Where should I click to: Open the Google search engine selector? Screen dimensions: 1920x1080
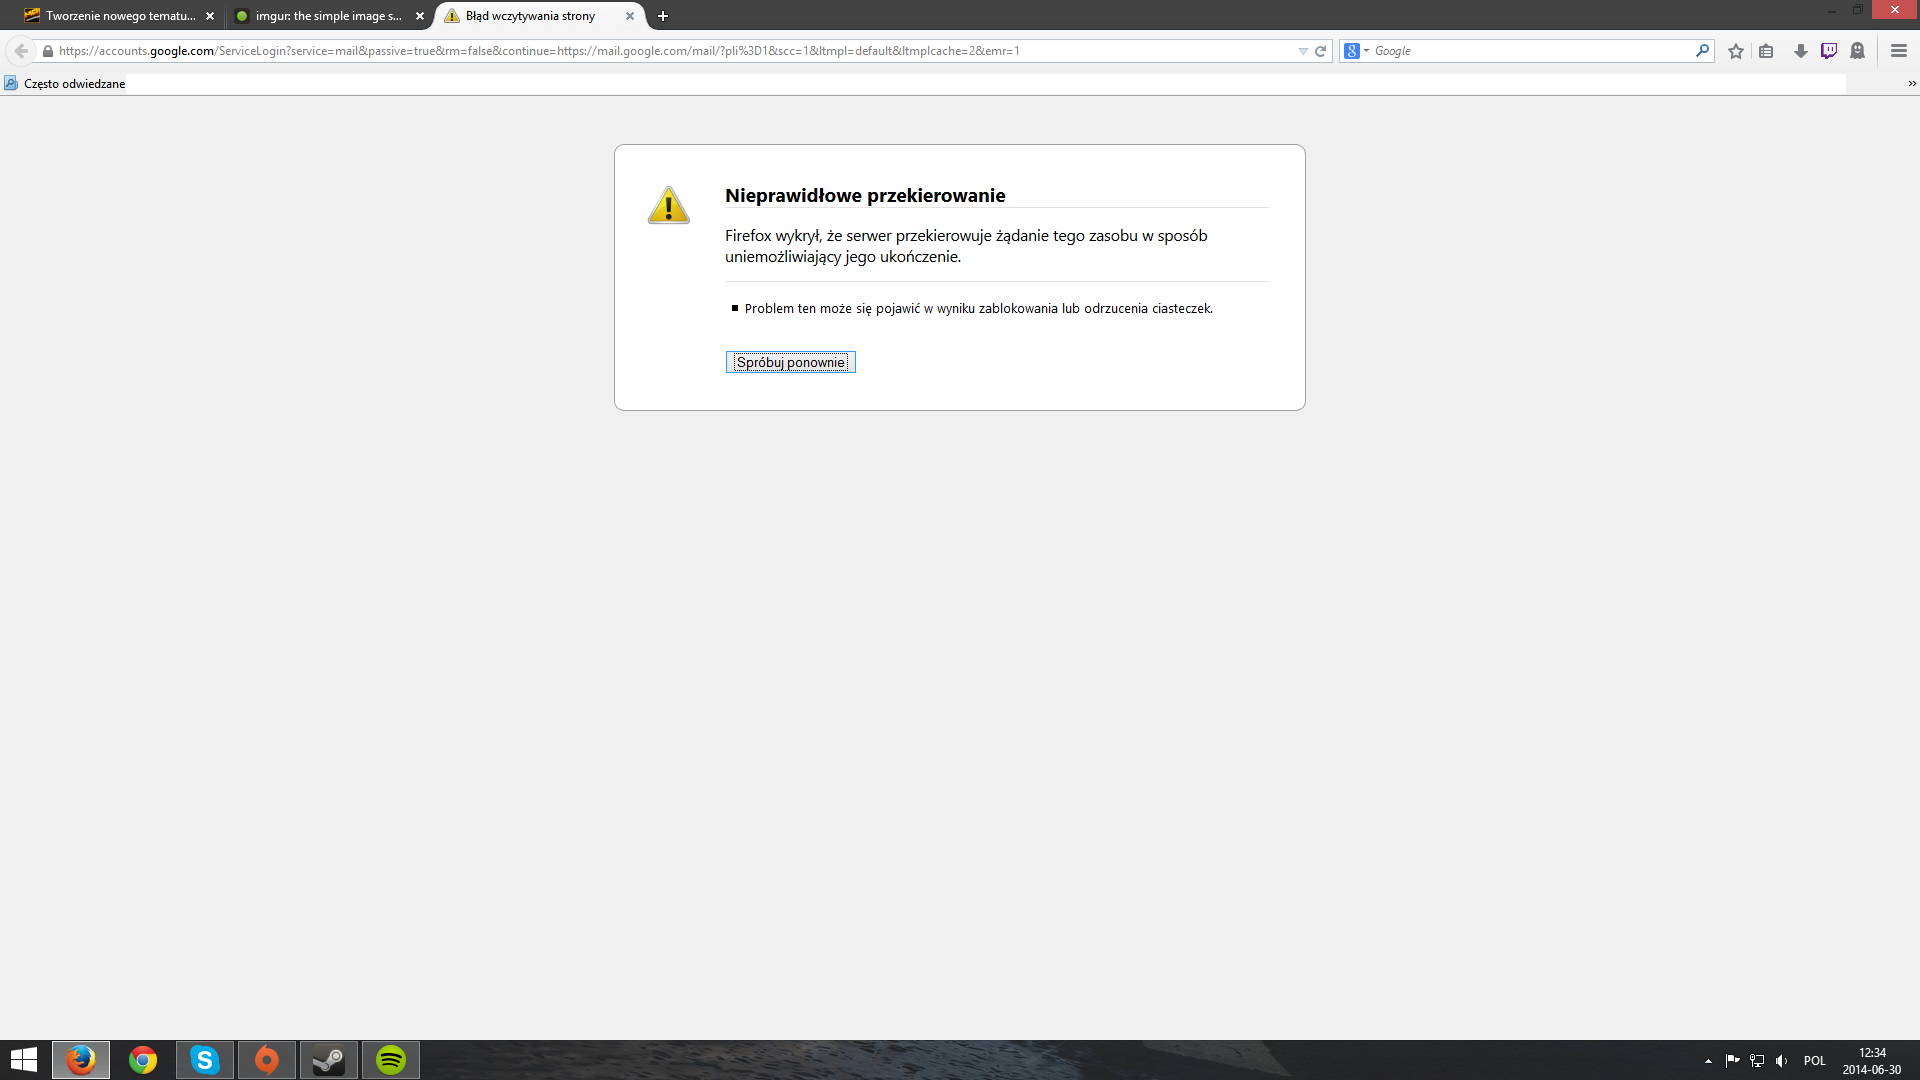point(1357,51)
